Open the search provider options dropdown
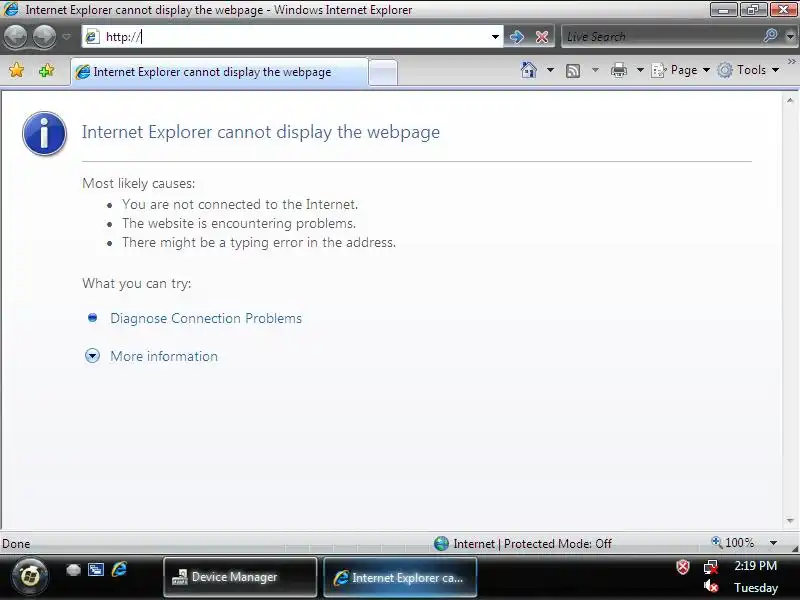This screenshot has width=800, height=600. 790,37
